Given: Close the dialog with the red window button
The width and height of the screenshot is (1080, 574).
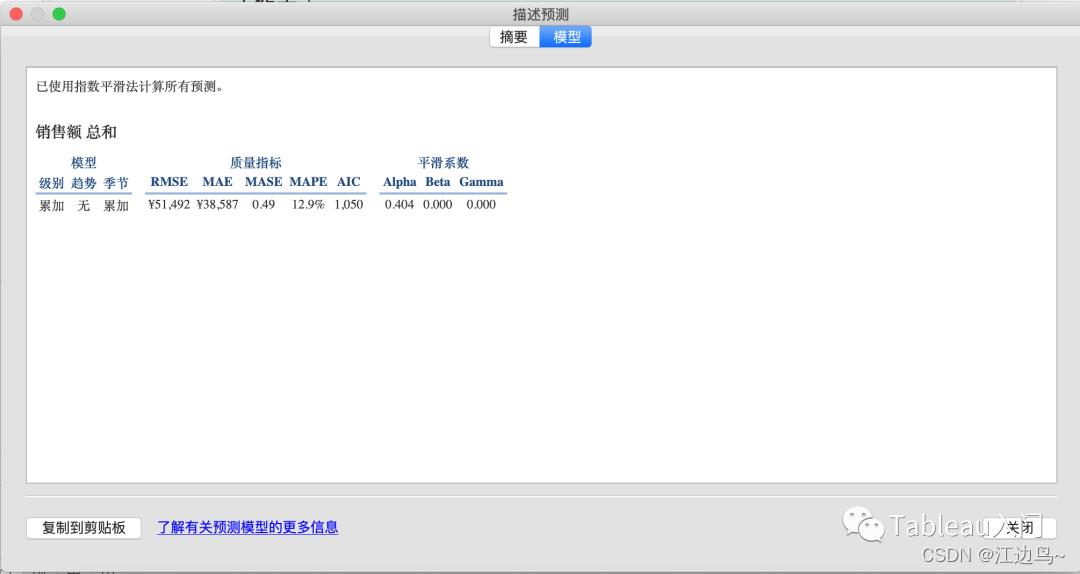Looking at the screenshot, I should click(x=16, y=14).
